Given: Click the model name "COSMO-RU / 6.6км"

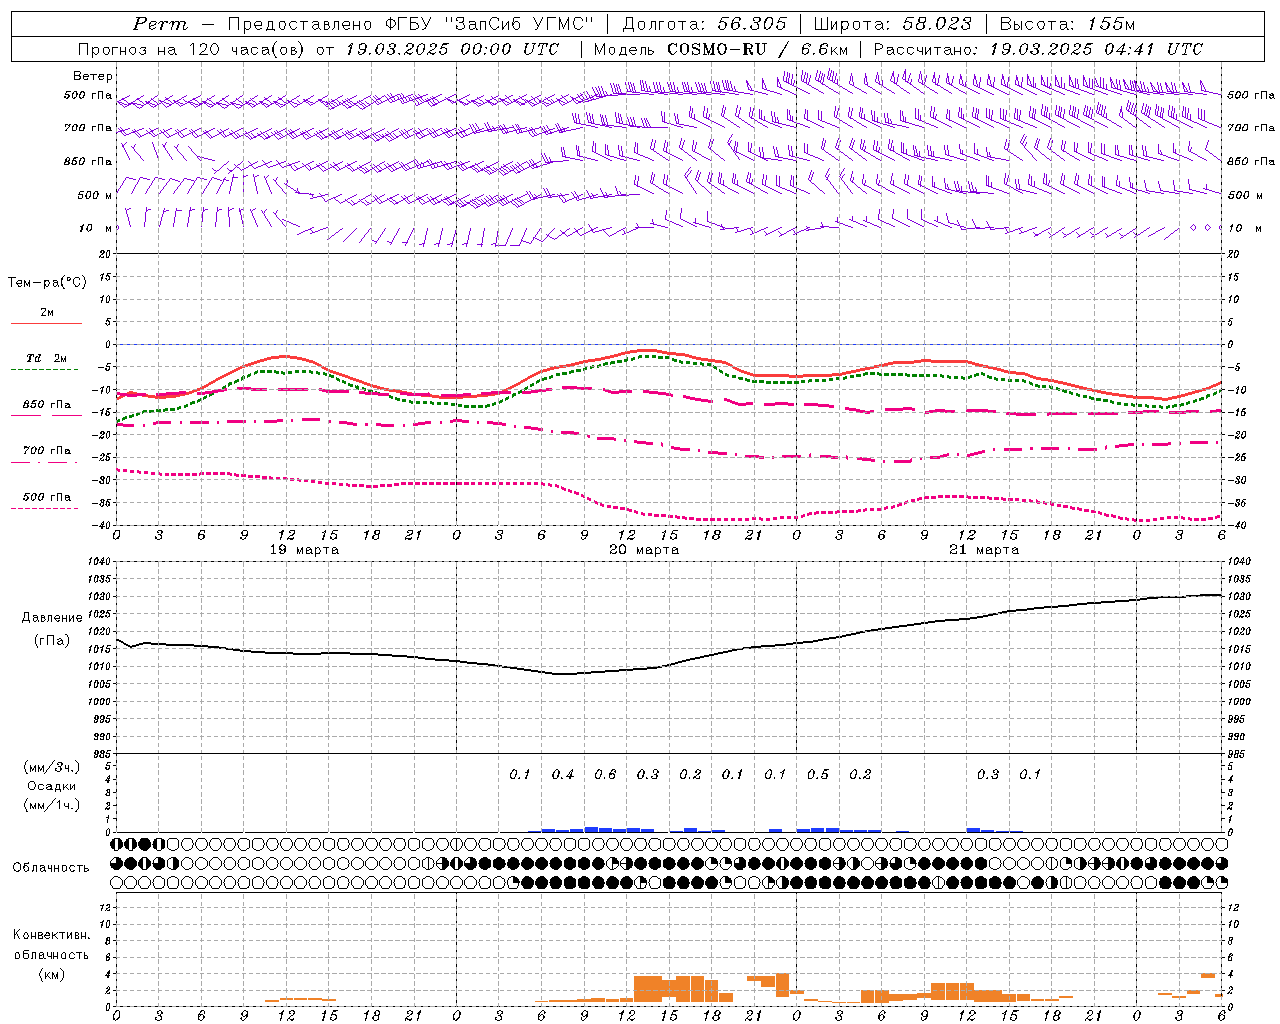Looking at the screenshot, I should [757, 49].
